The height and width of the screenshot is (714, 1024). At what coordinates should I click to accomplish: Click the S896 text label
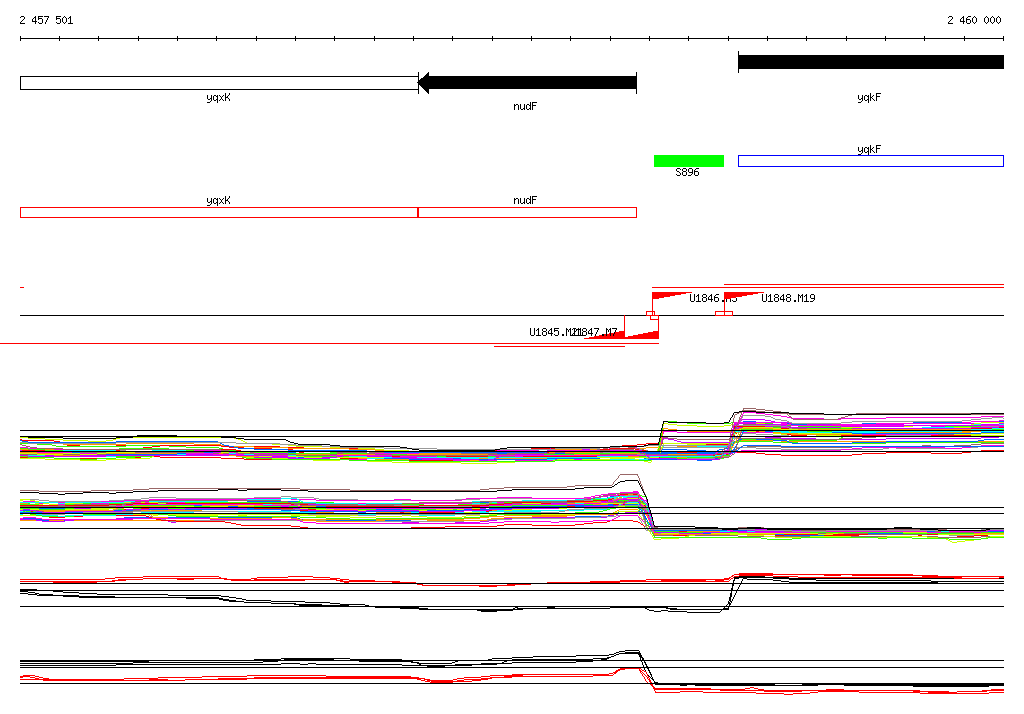[687, 173]
